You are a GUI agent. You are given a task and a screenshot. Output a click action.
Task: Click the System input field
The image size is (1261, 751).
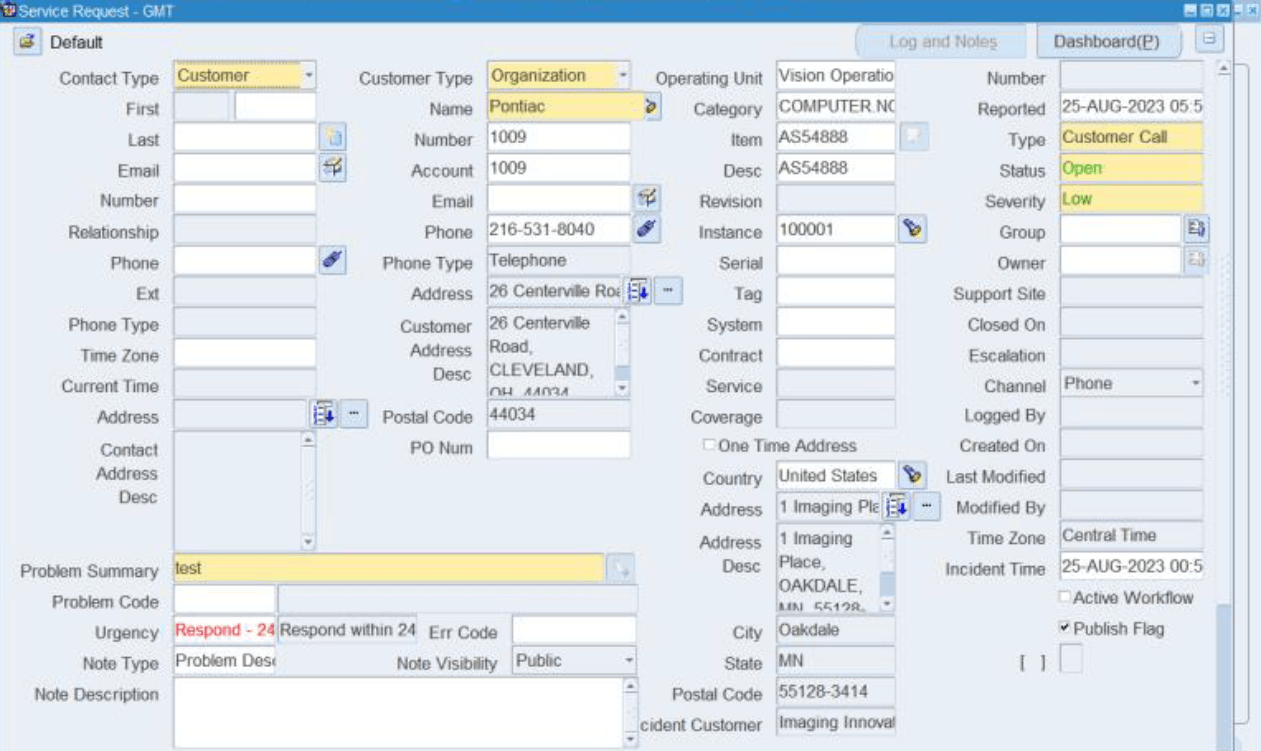coord(836,322)
